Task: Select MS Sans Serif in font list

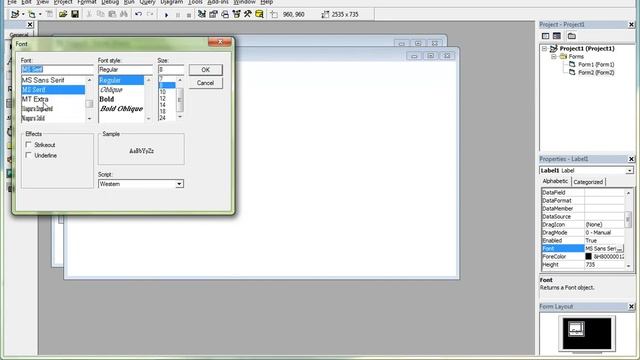Action: [53, 80]
